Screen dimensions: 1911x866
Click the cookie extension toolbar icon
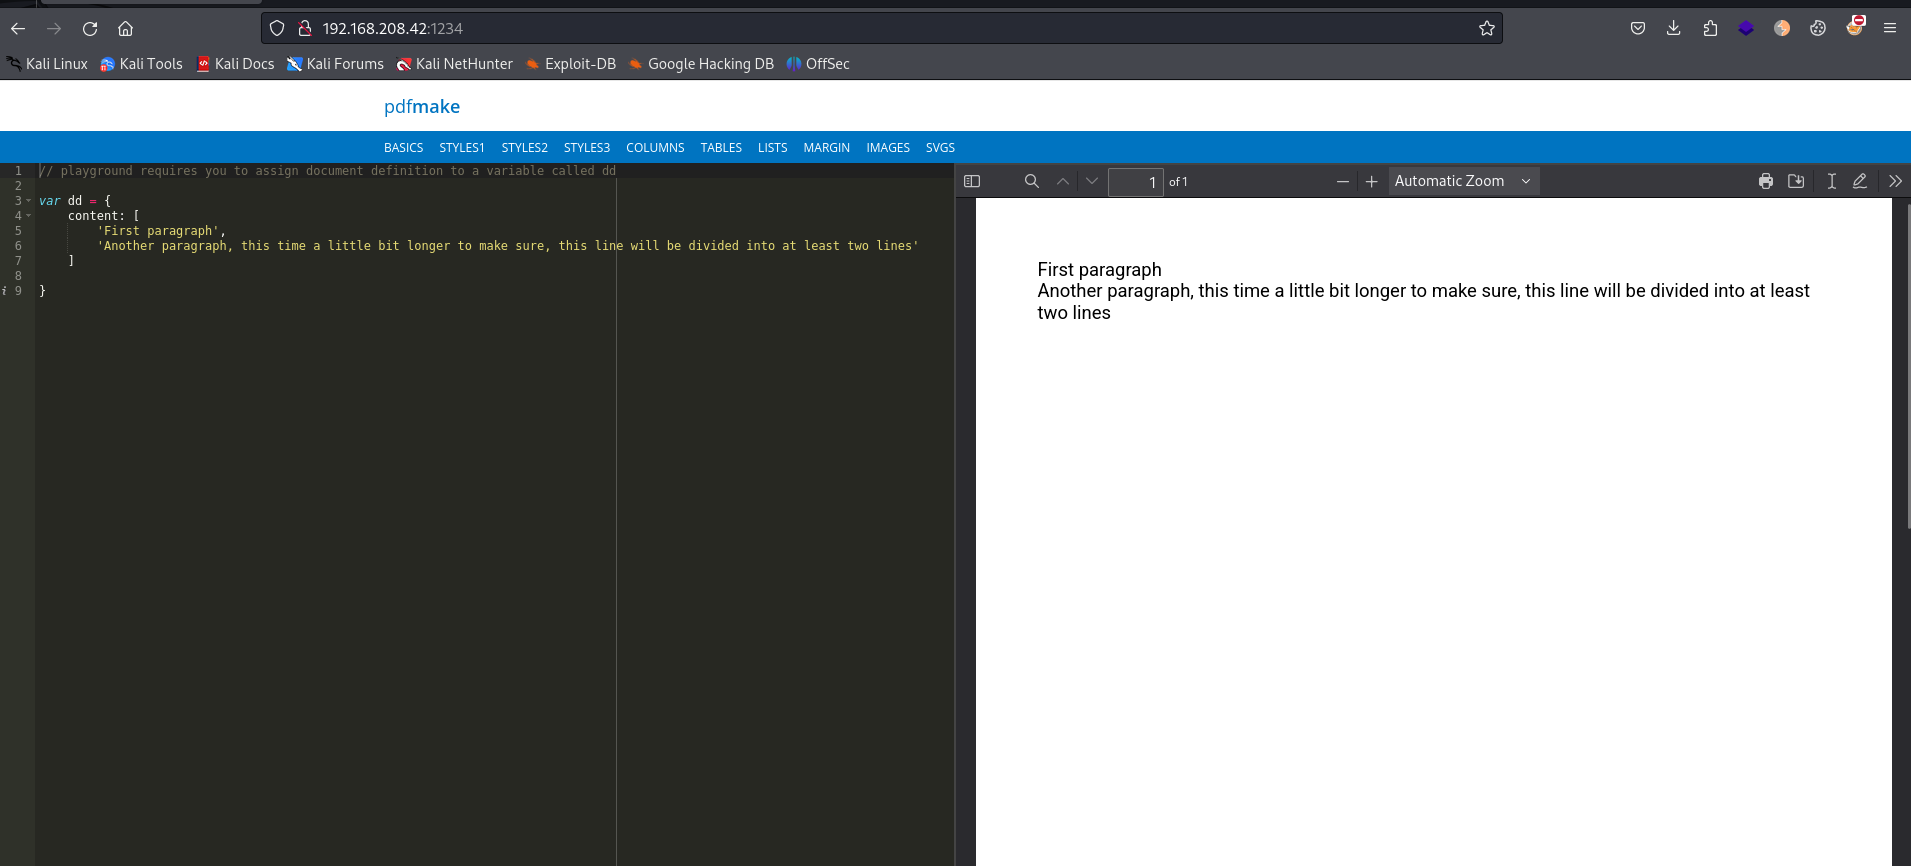[1818, 28]
